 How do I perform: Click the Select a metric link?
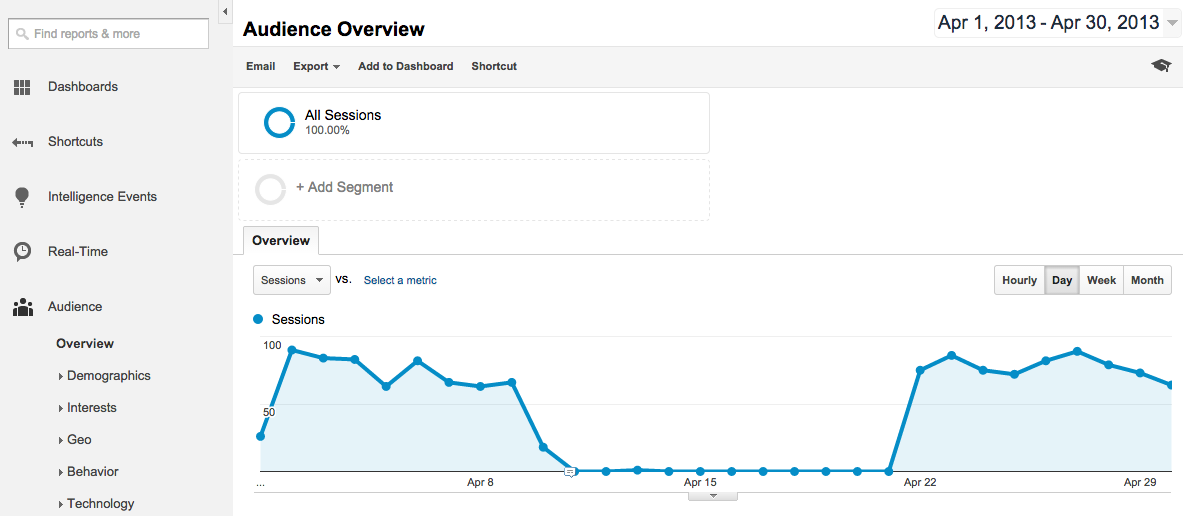click(x=400, y=280)
